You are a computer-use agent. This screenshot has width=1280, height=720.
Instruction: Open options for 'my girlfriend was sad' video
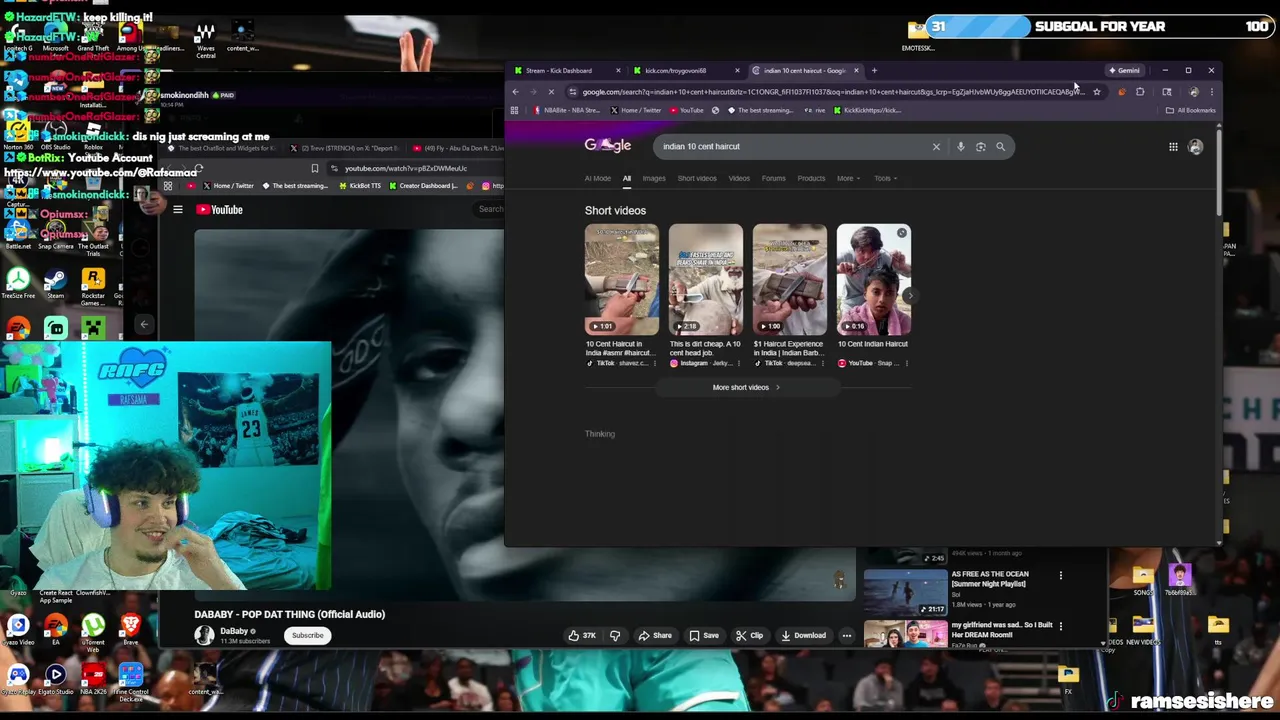click(x=1061, y=626)
